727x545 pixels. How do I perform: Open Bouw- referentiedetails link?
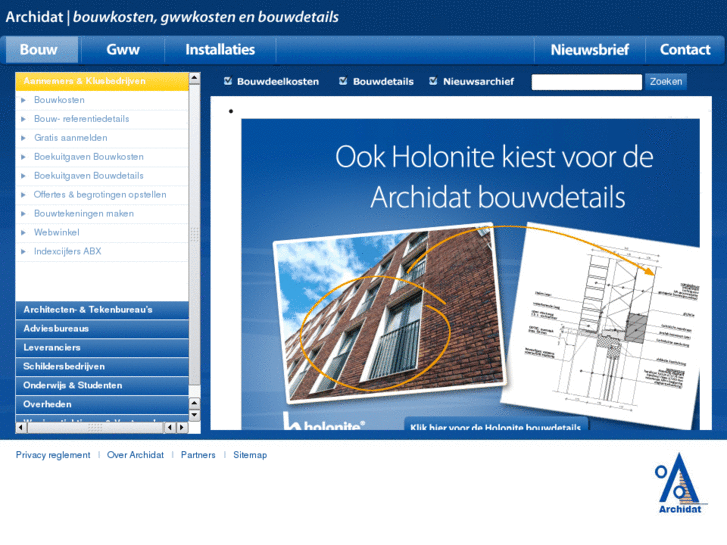82,119
